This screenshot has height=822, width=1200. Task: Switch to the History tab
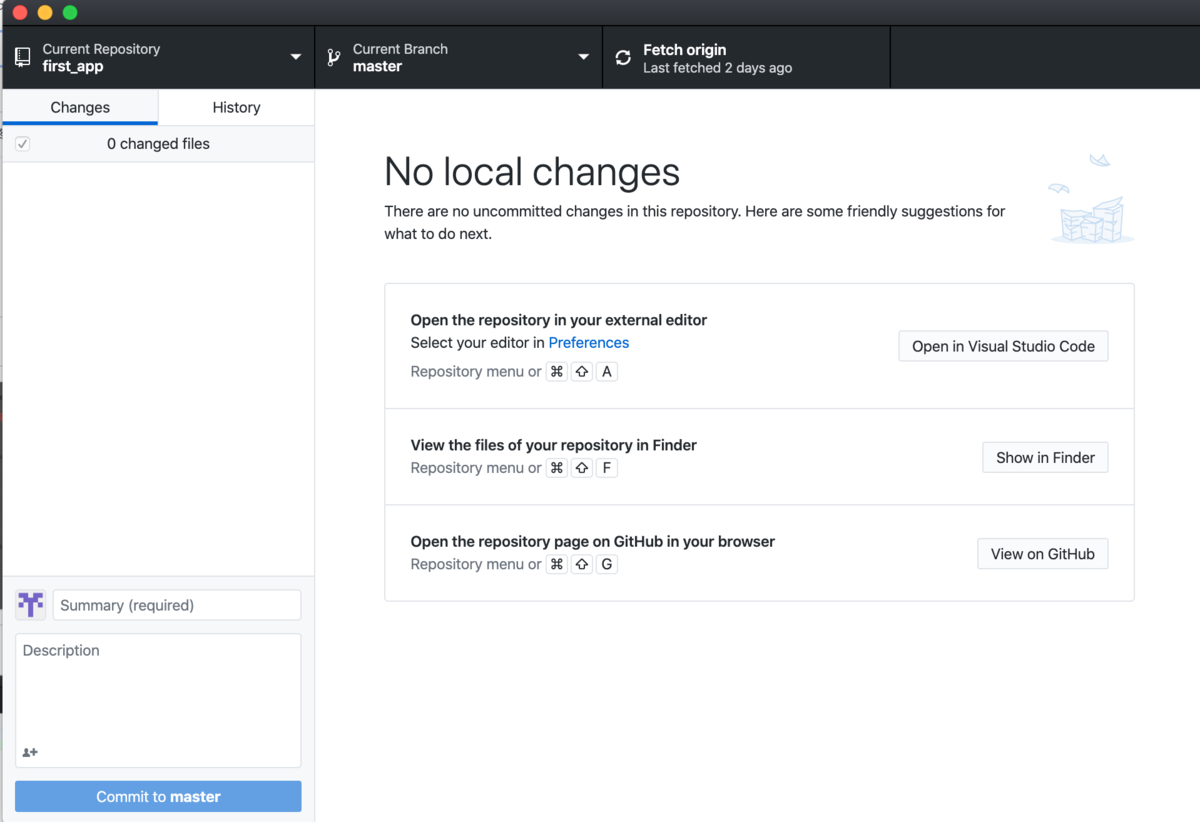[236, 107]
